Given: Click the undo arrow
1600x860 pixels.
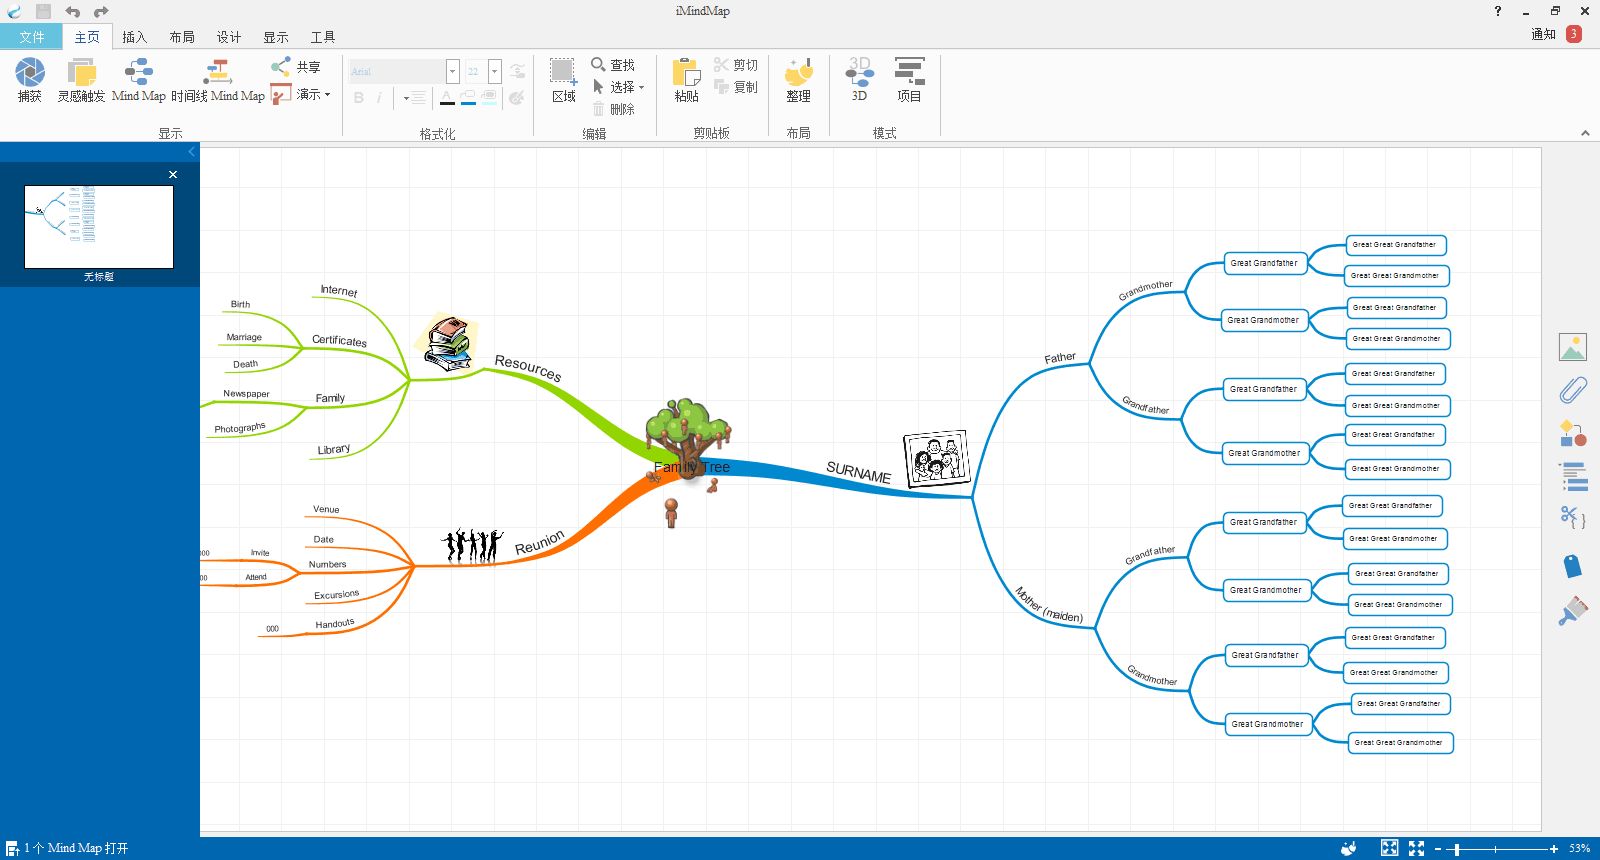Looking at the screenshot, I should 72,11.
